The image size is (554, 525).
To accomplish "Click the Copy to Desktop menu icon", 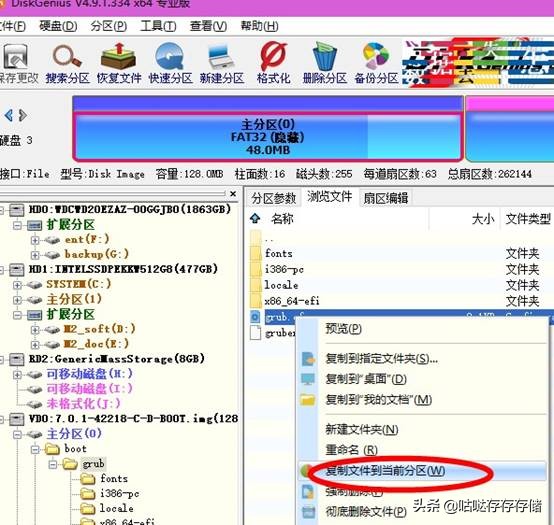I will 308,379.
